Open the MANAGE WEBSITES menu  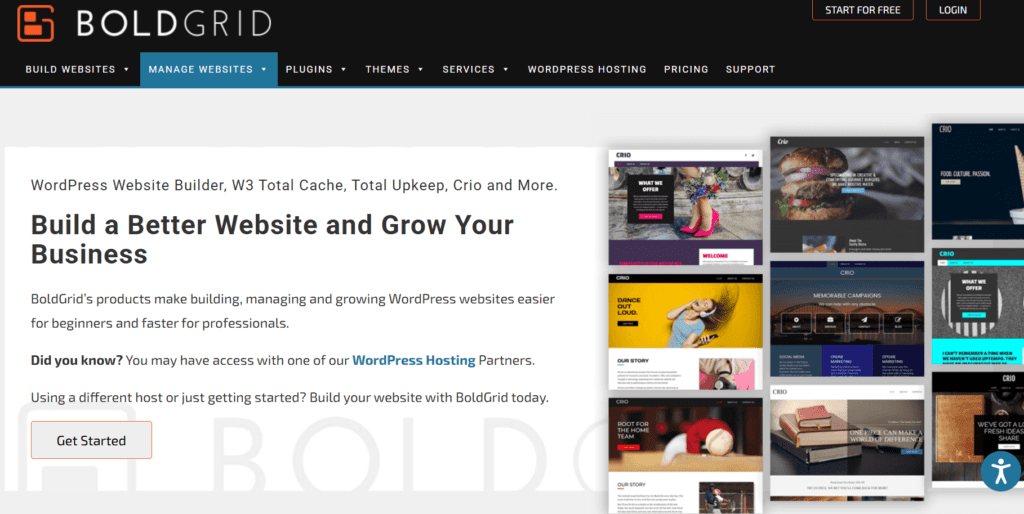coord(208,69)
